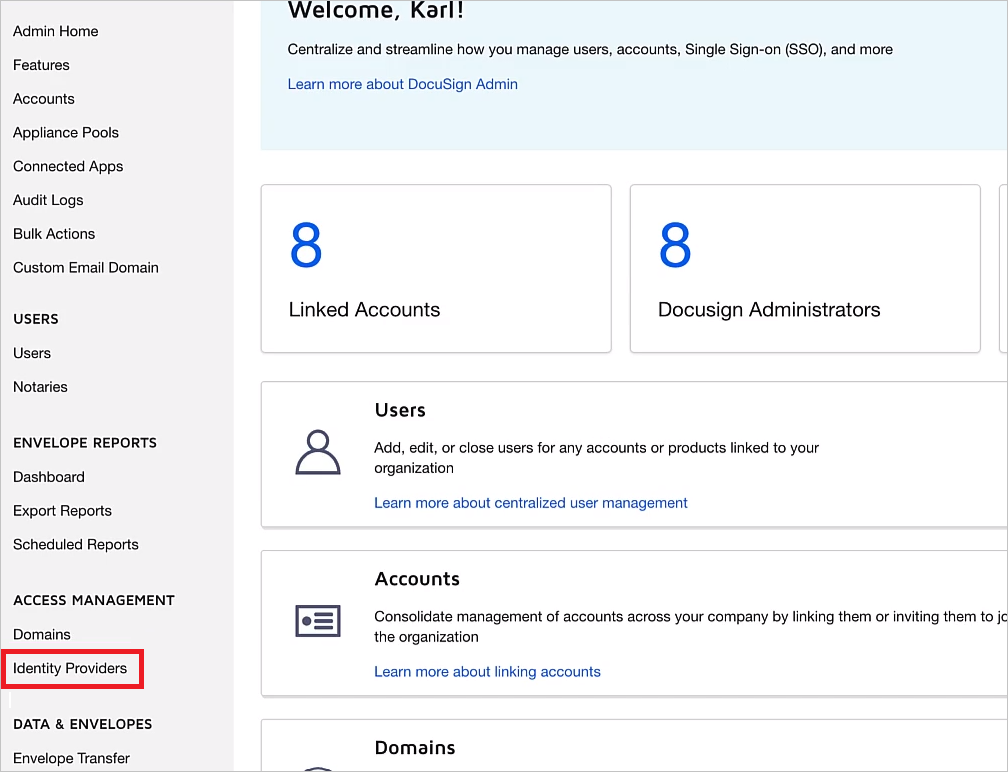The height and width of the screenshot is (772, 1008).
Task: Select Users under USERS section
Action: 32,353
